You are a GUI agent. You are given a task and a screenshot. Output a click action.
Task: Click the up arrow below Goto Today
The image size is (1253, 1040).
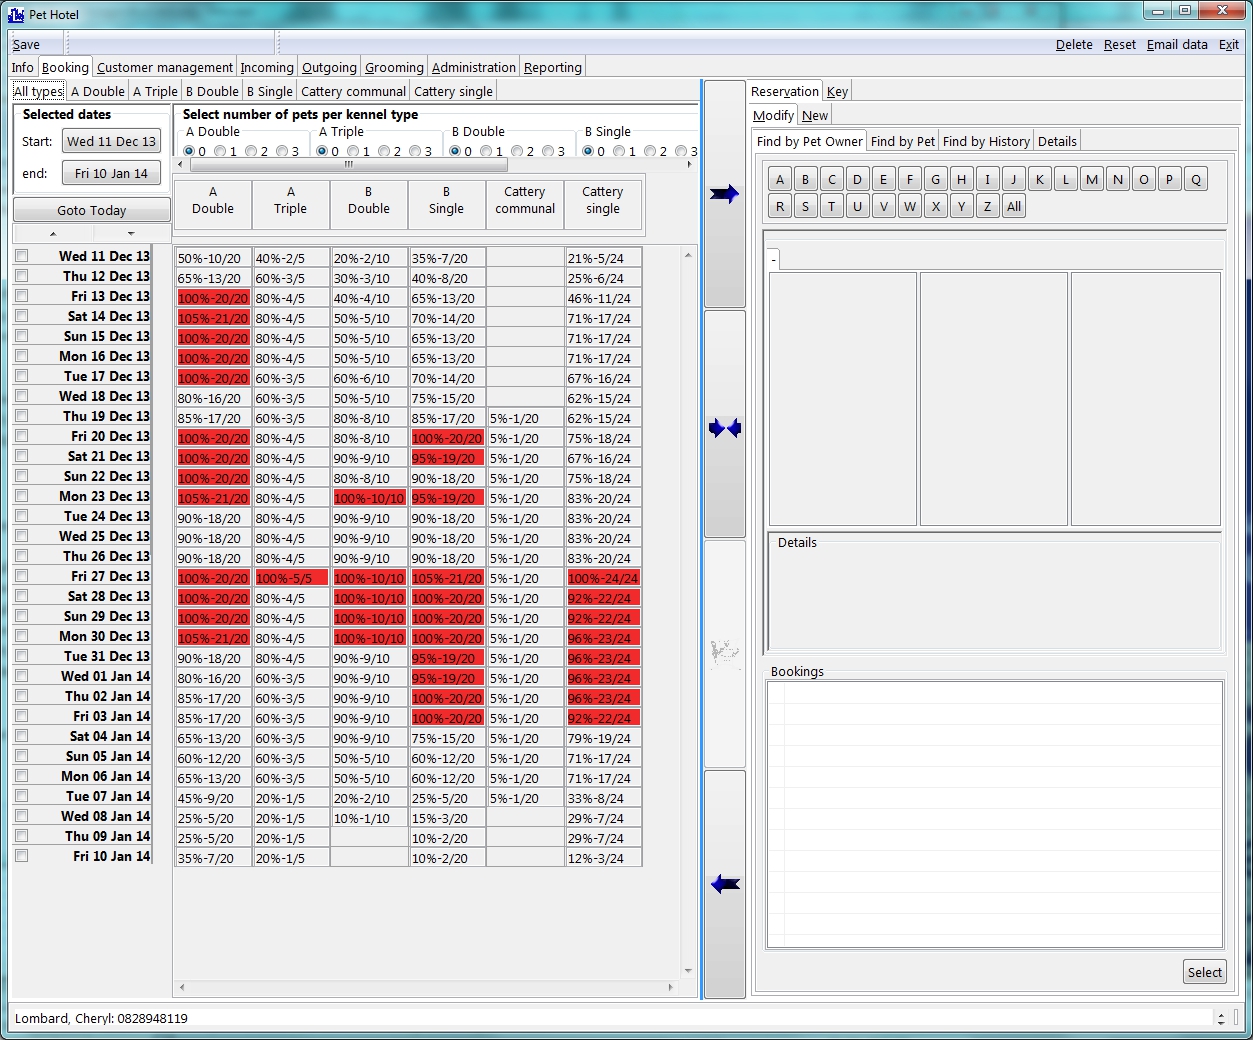click(53, 234)
